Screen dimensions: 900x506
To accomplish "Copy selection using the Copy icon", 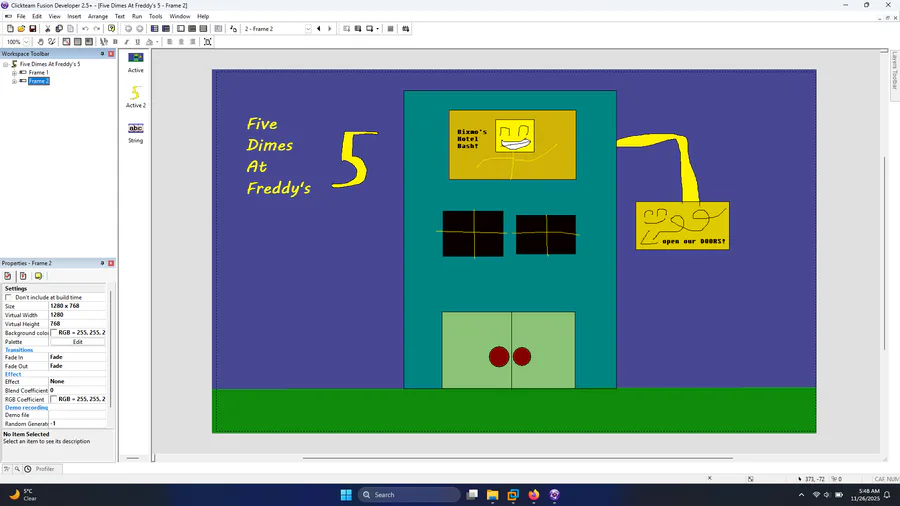I will tap(59, 29).
